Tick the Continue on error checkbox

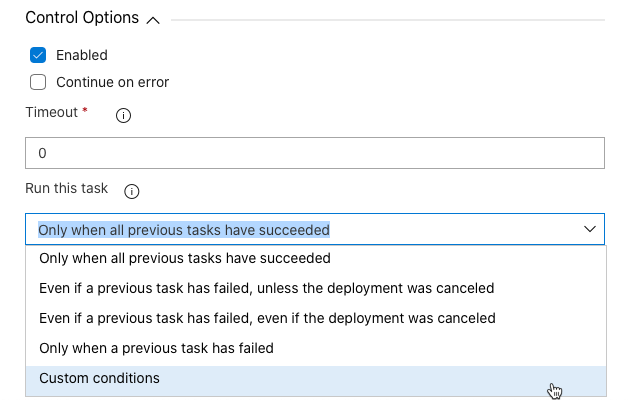tap(38, 82)
